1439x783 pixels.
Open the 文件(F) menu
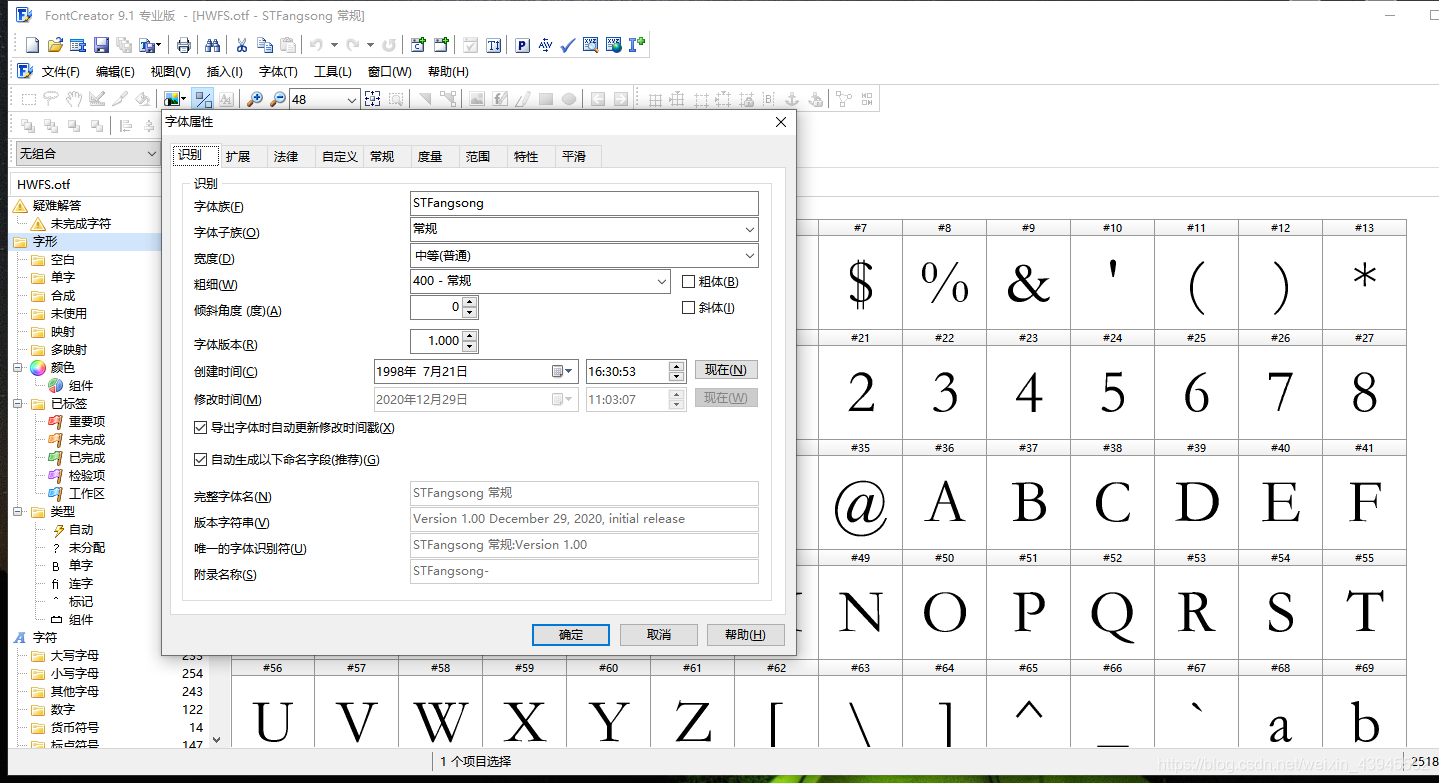point(60,72)
